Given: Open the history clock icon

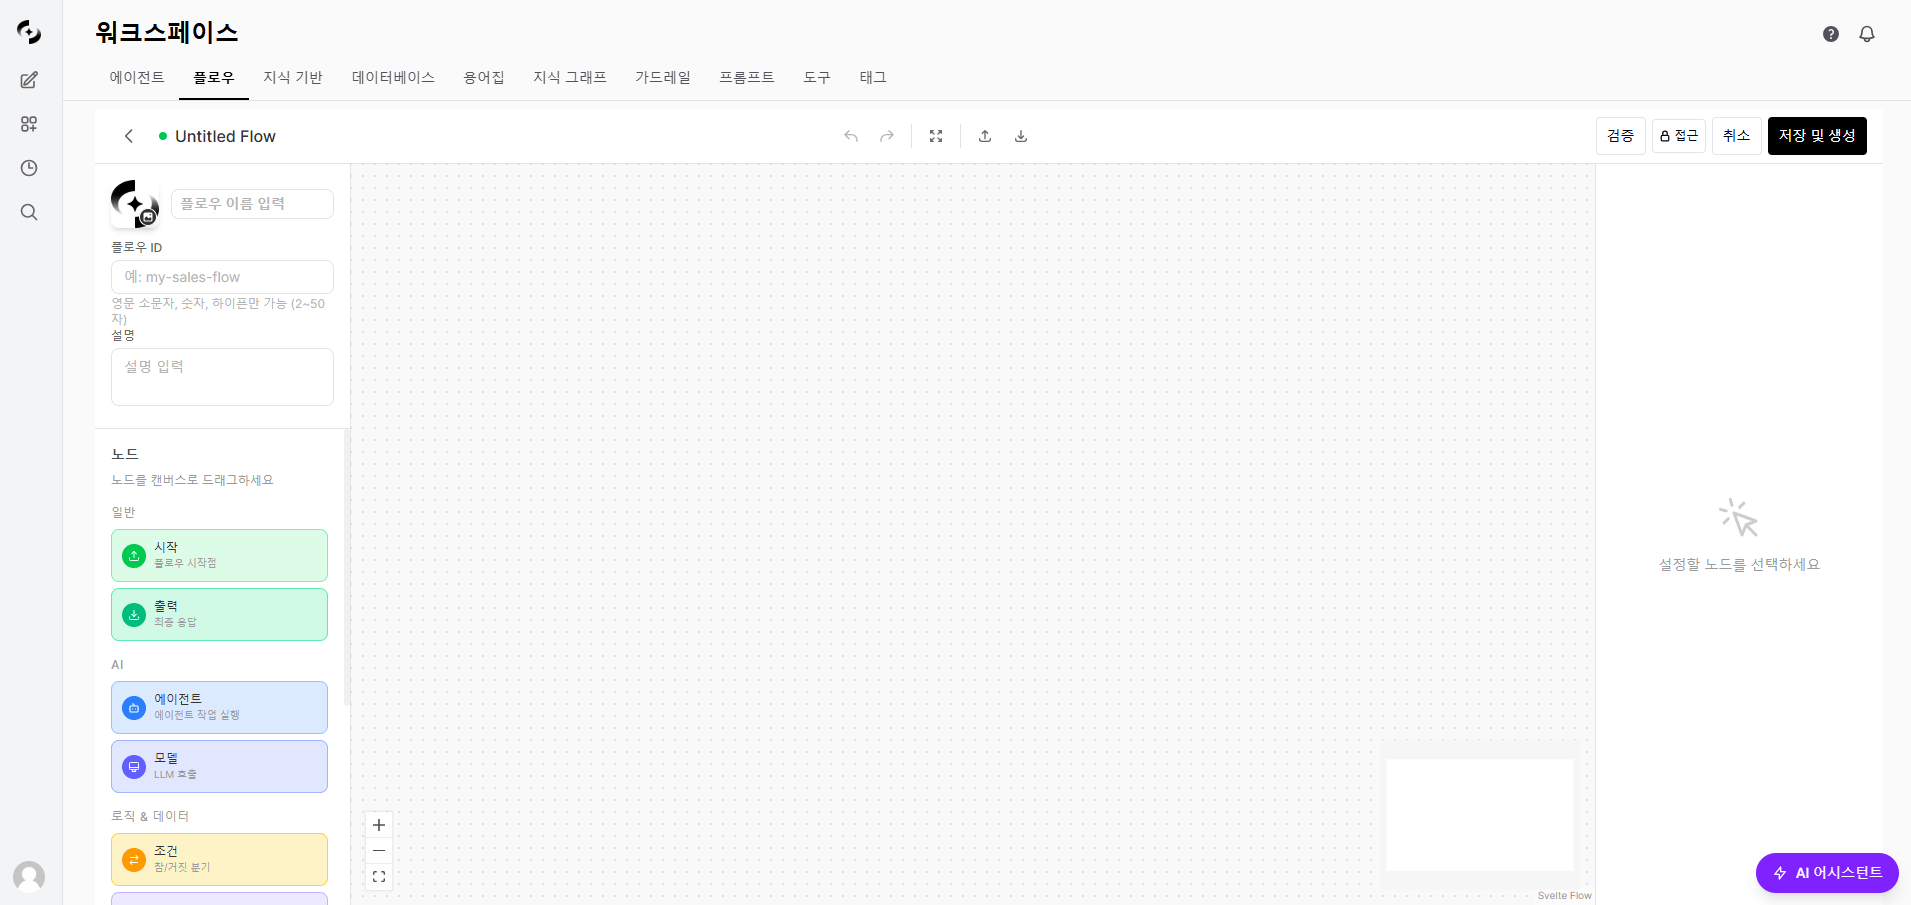Looking at the screenshot, I should coord(29,168).
